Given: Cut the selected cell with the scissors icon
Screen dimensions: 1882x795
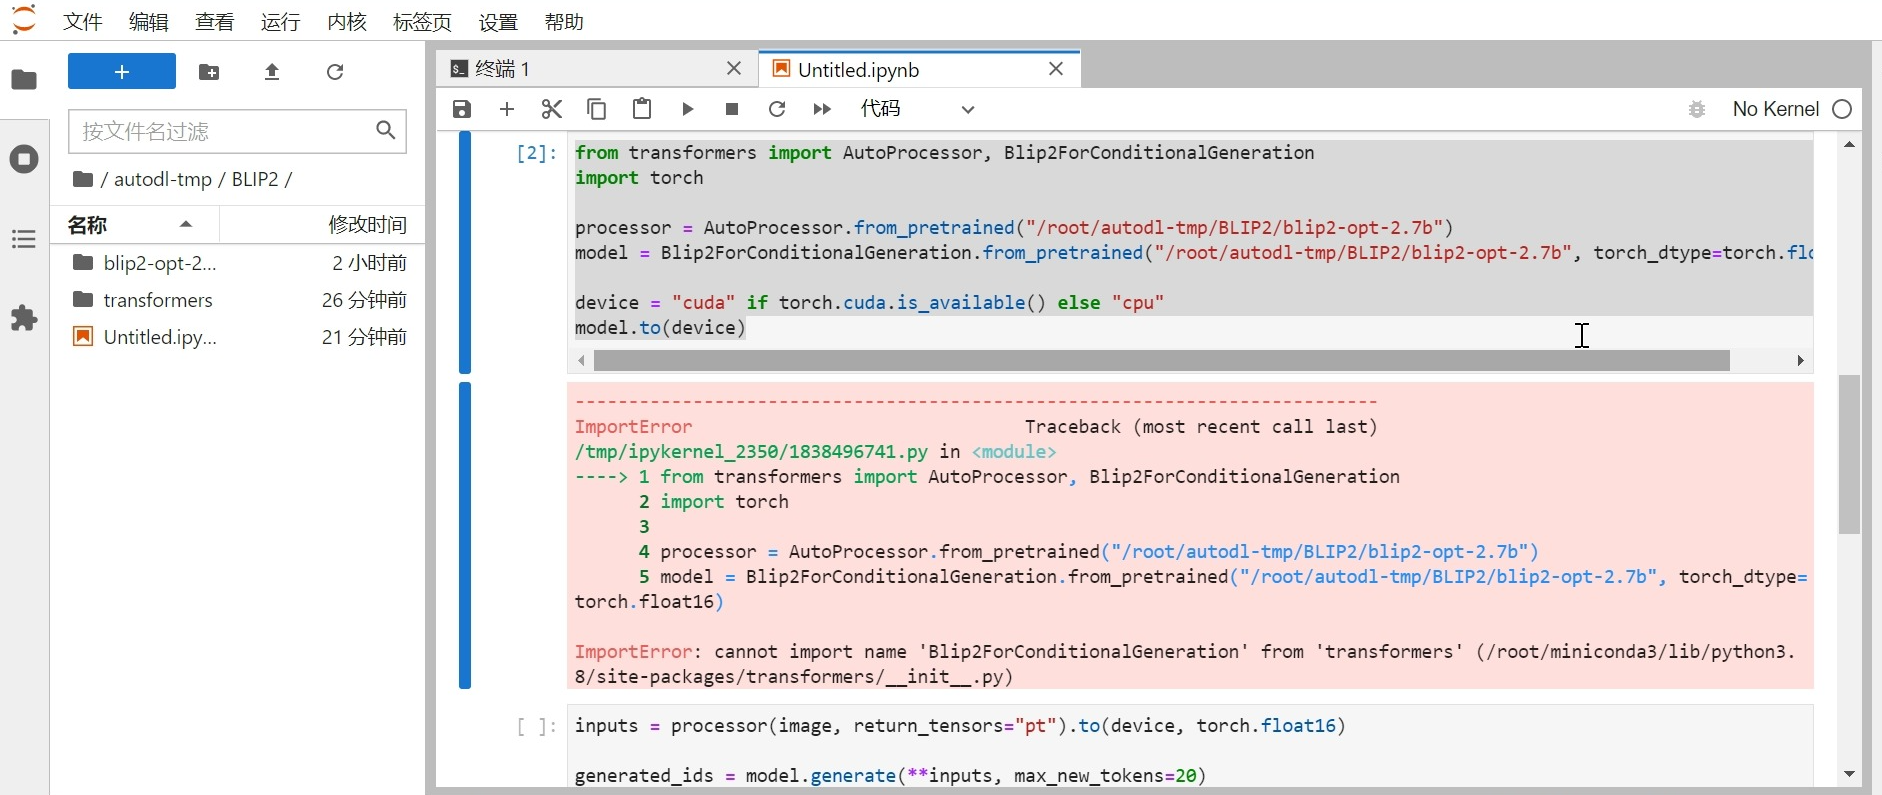Looking at the screenshot, I should [552, 109].
